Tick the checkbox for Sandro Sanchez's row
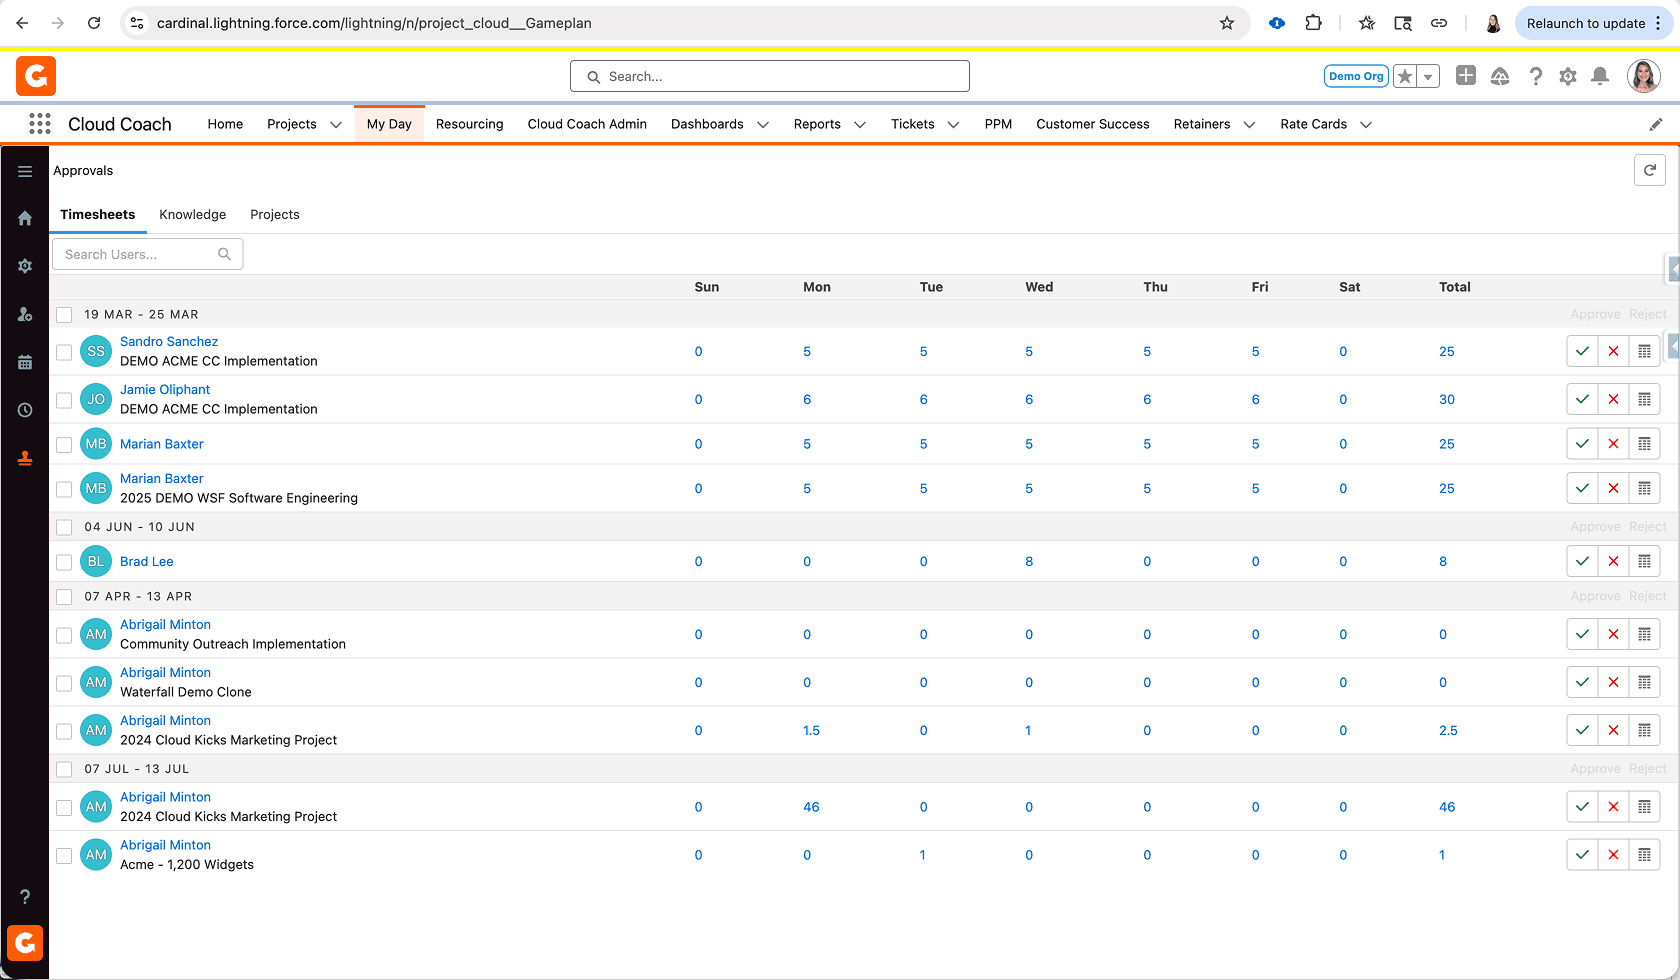 pos(64,352)
